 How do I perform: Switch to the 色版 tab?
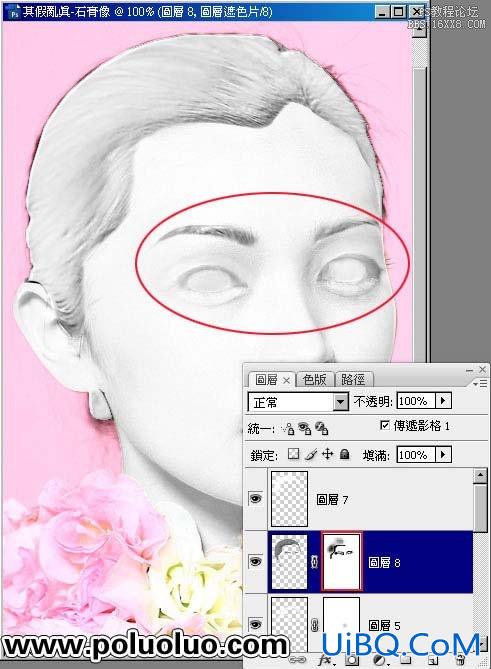pyautogui.click(x=315, y=379)
